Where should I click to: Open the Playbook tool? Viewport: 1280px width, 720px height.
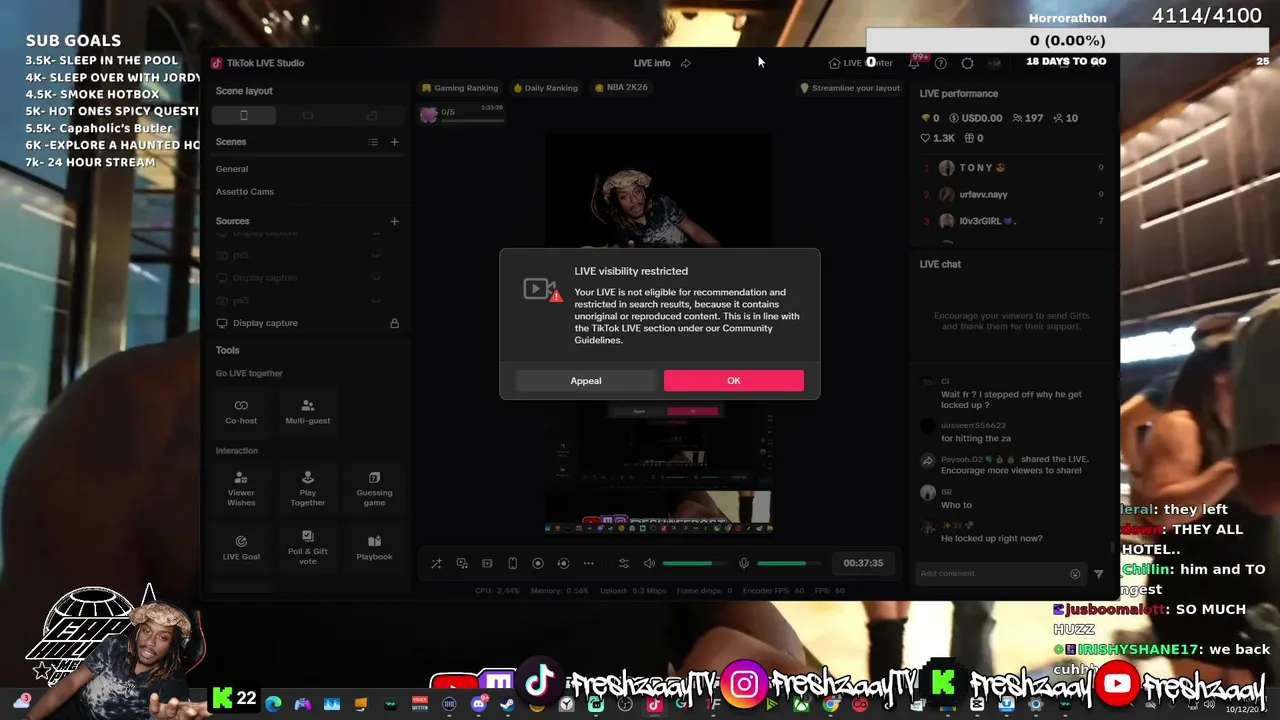coord(374,547)
